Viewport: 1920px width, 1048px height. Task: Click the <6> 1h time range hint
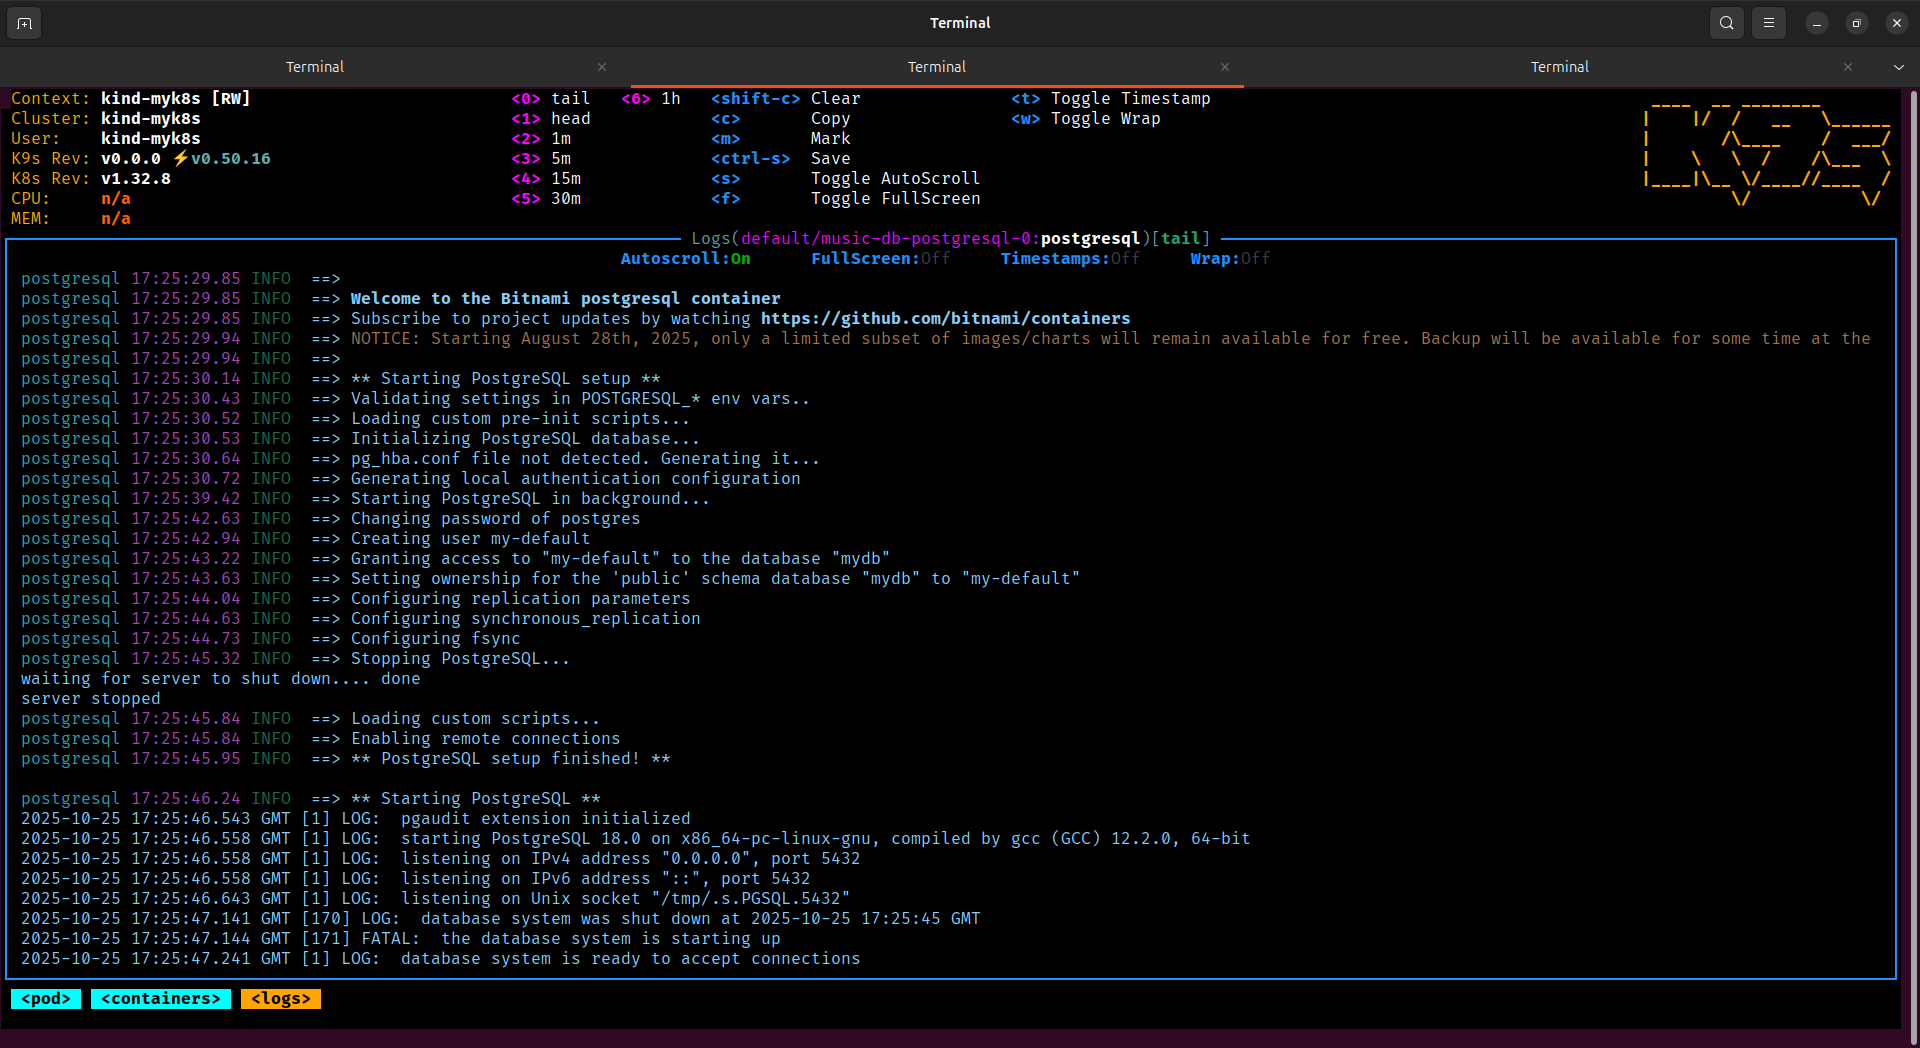tap(651, 99)
